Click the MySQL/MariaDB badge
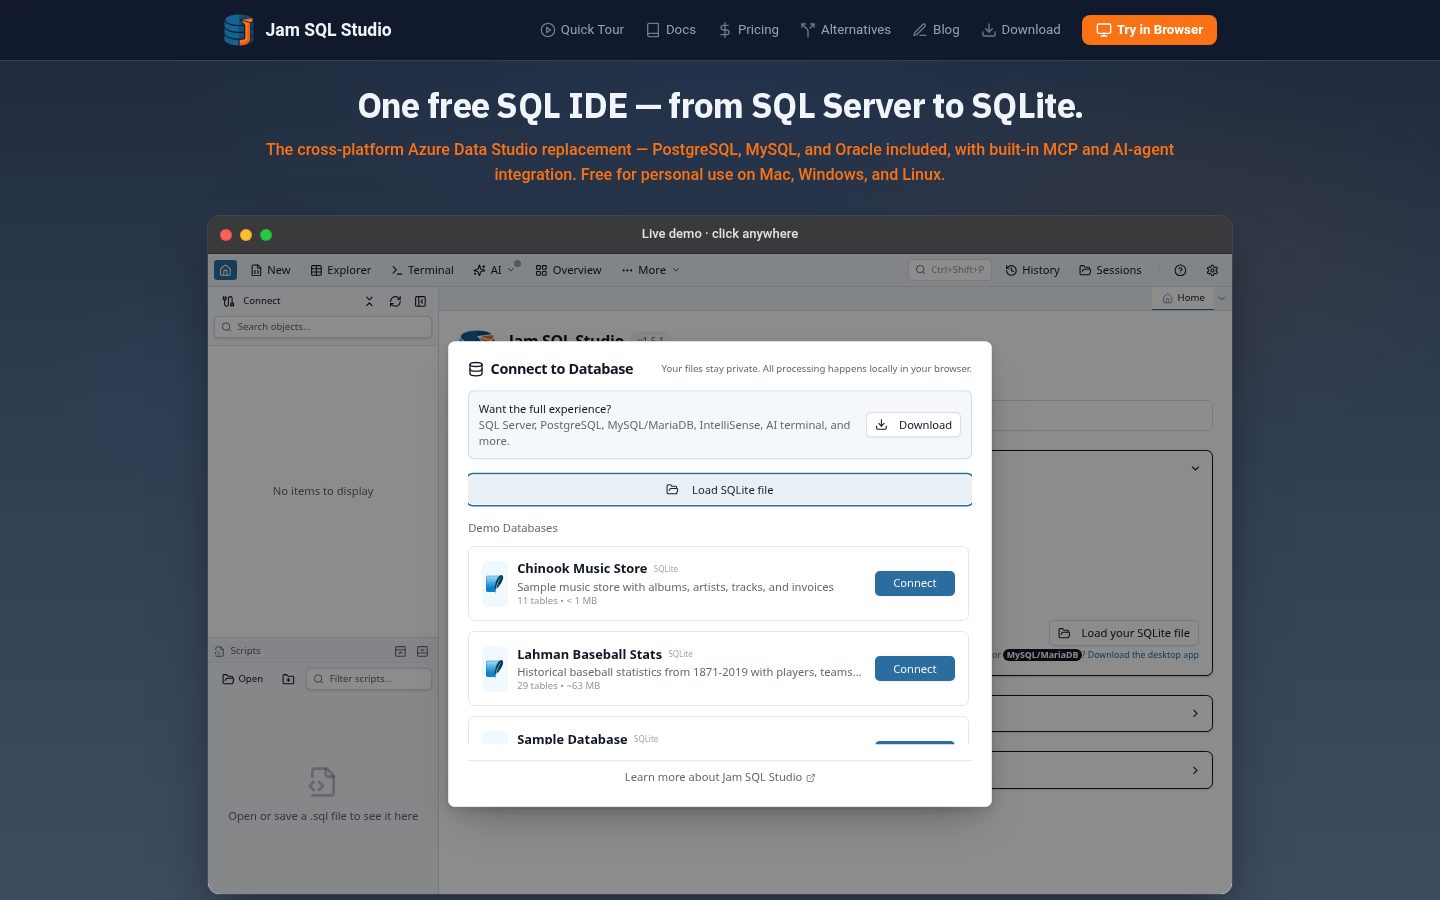This screenshot has width=1440, height=900. tap(1042, 655)
